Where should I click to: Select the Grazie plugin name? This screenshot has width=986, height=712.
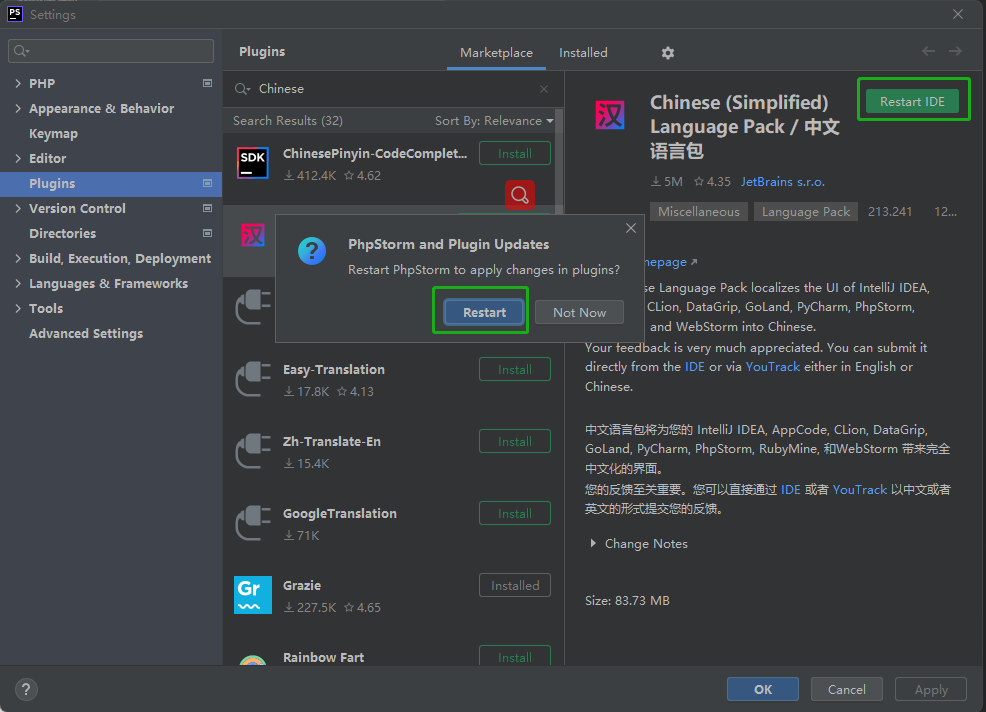click(302, 586)
